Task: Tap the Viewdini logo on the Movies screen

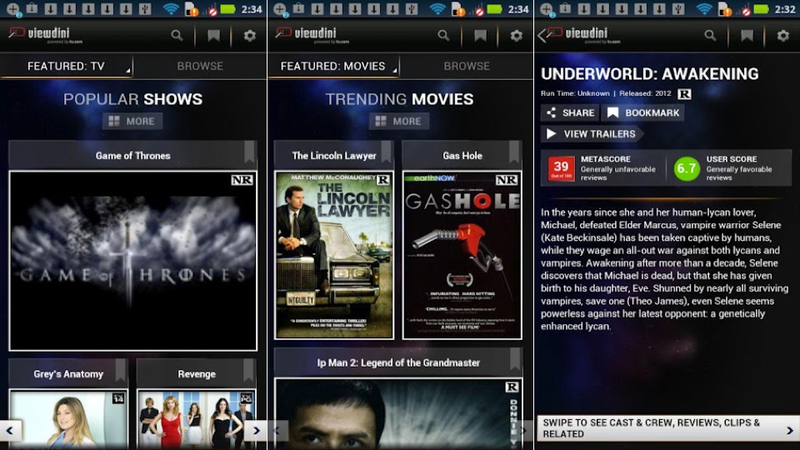Action: tap(312, 35)
